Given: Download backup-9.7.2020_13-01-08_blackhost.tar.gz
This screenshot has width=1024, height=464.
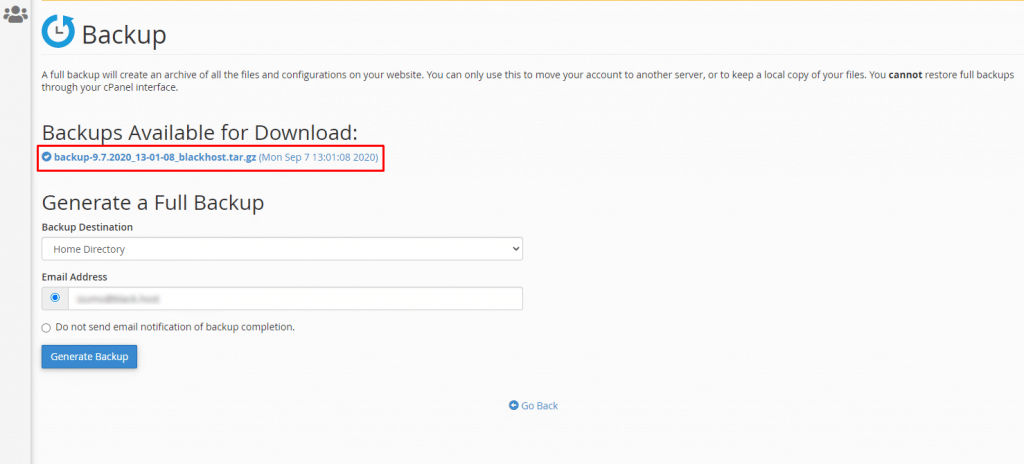Looking at the screenshot, I should [x=155, y=158].
